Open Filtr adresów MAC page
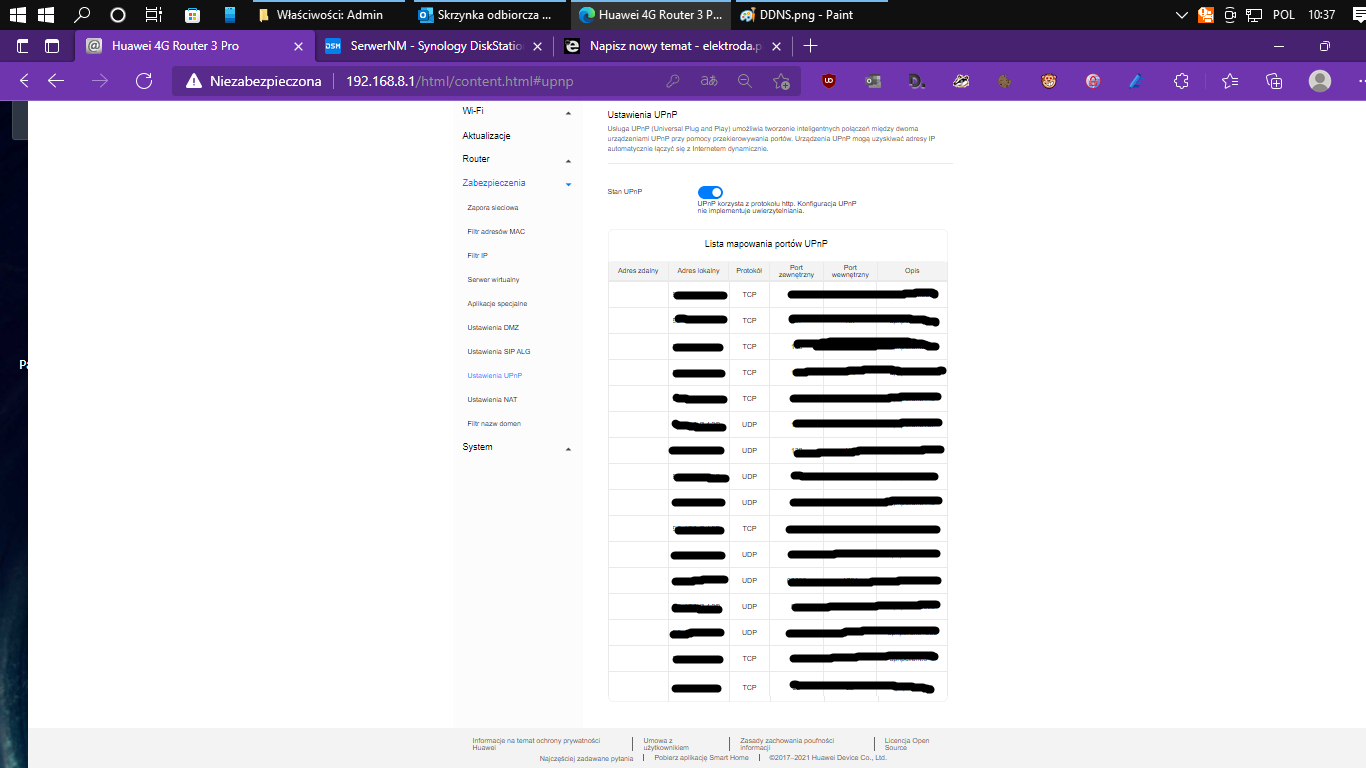 (x=496, y=231)
